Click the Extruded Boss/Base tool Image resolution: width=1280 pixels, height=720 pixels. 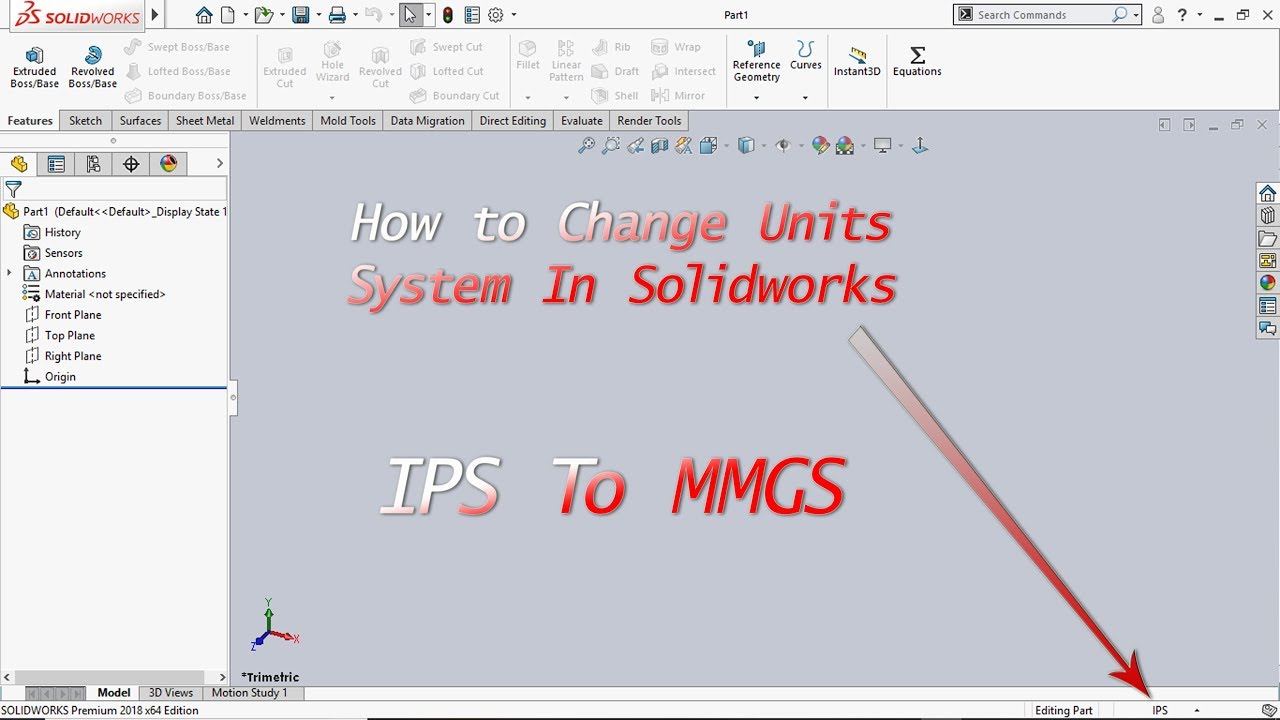click(35, 67)
